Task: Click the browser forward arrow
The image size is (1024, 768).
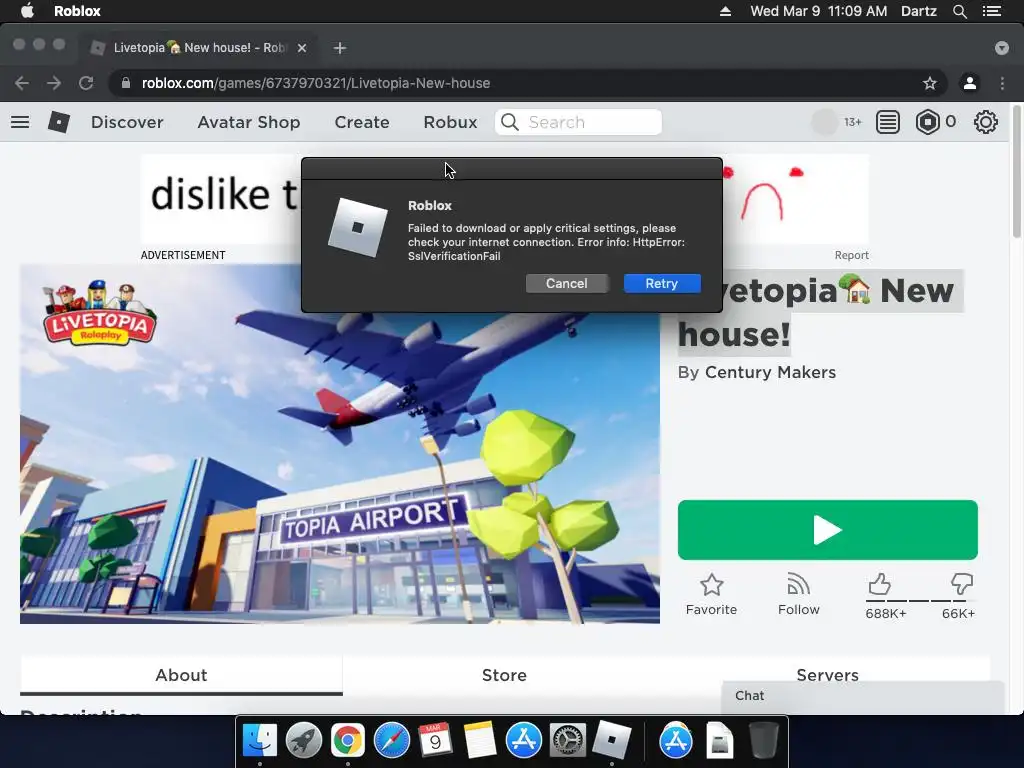Action: click(x=54, y=83)
